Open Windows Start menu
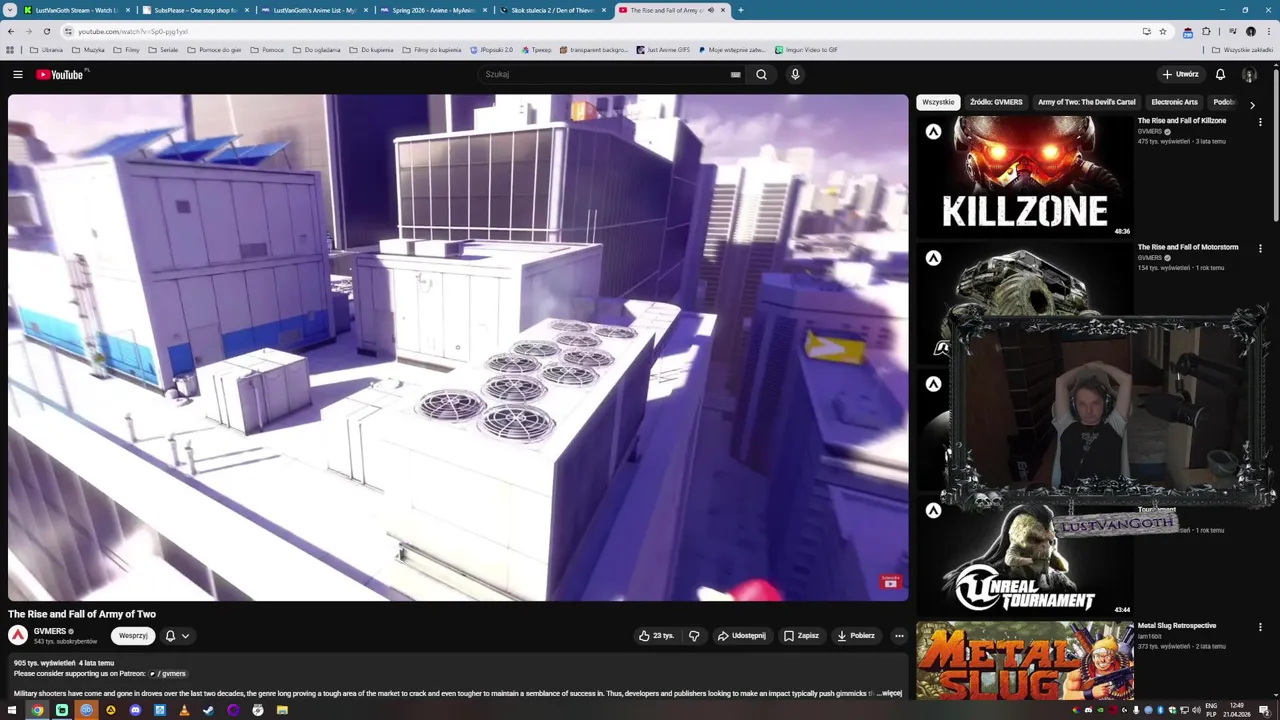Image resolution: width=1280 pixels, height=720 pixels. [x=13, y=710]
